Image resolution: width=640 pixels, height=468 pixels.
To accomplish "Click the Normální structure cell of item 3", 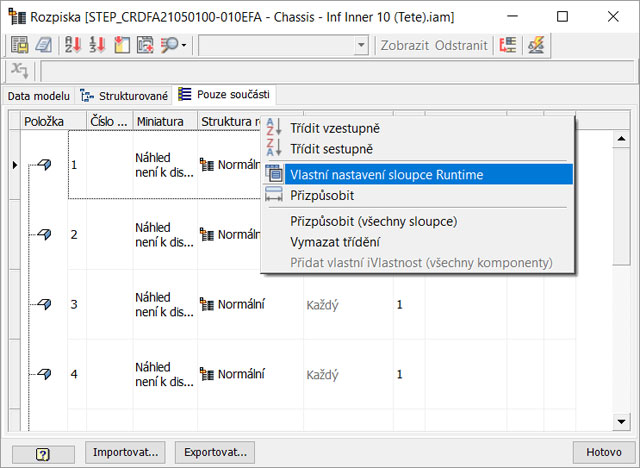I will click(250, 304).
